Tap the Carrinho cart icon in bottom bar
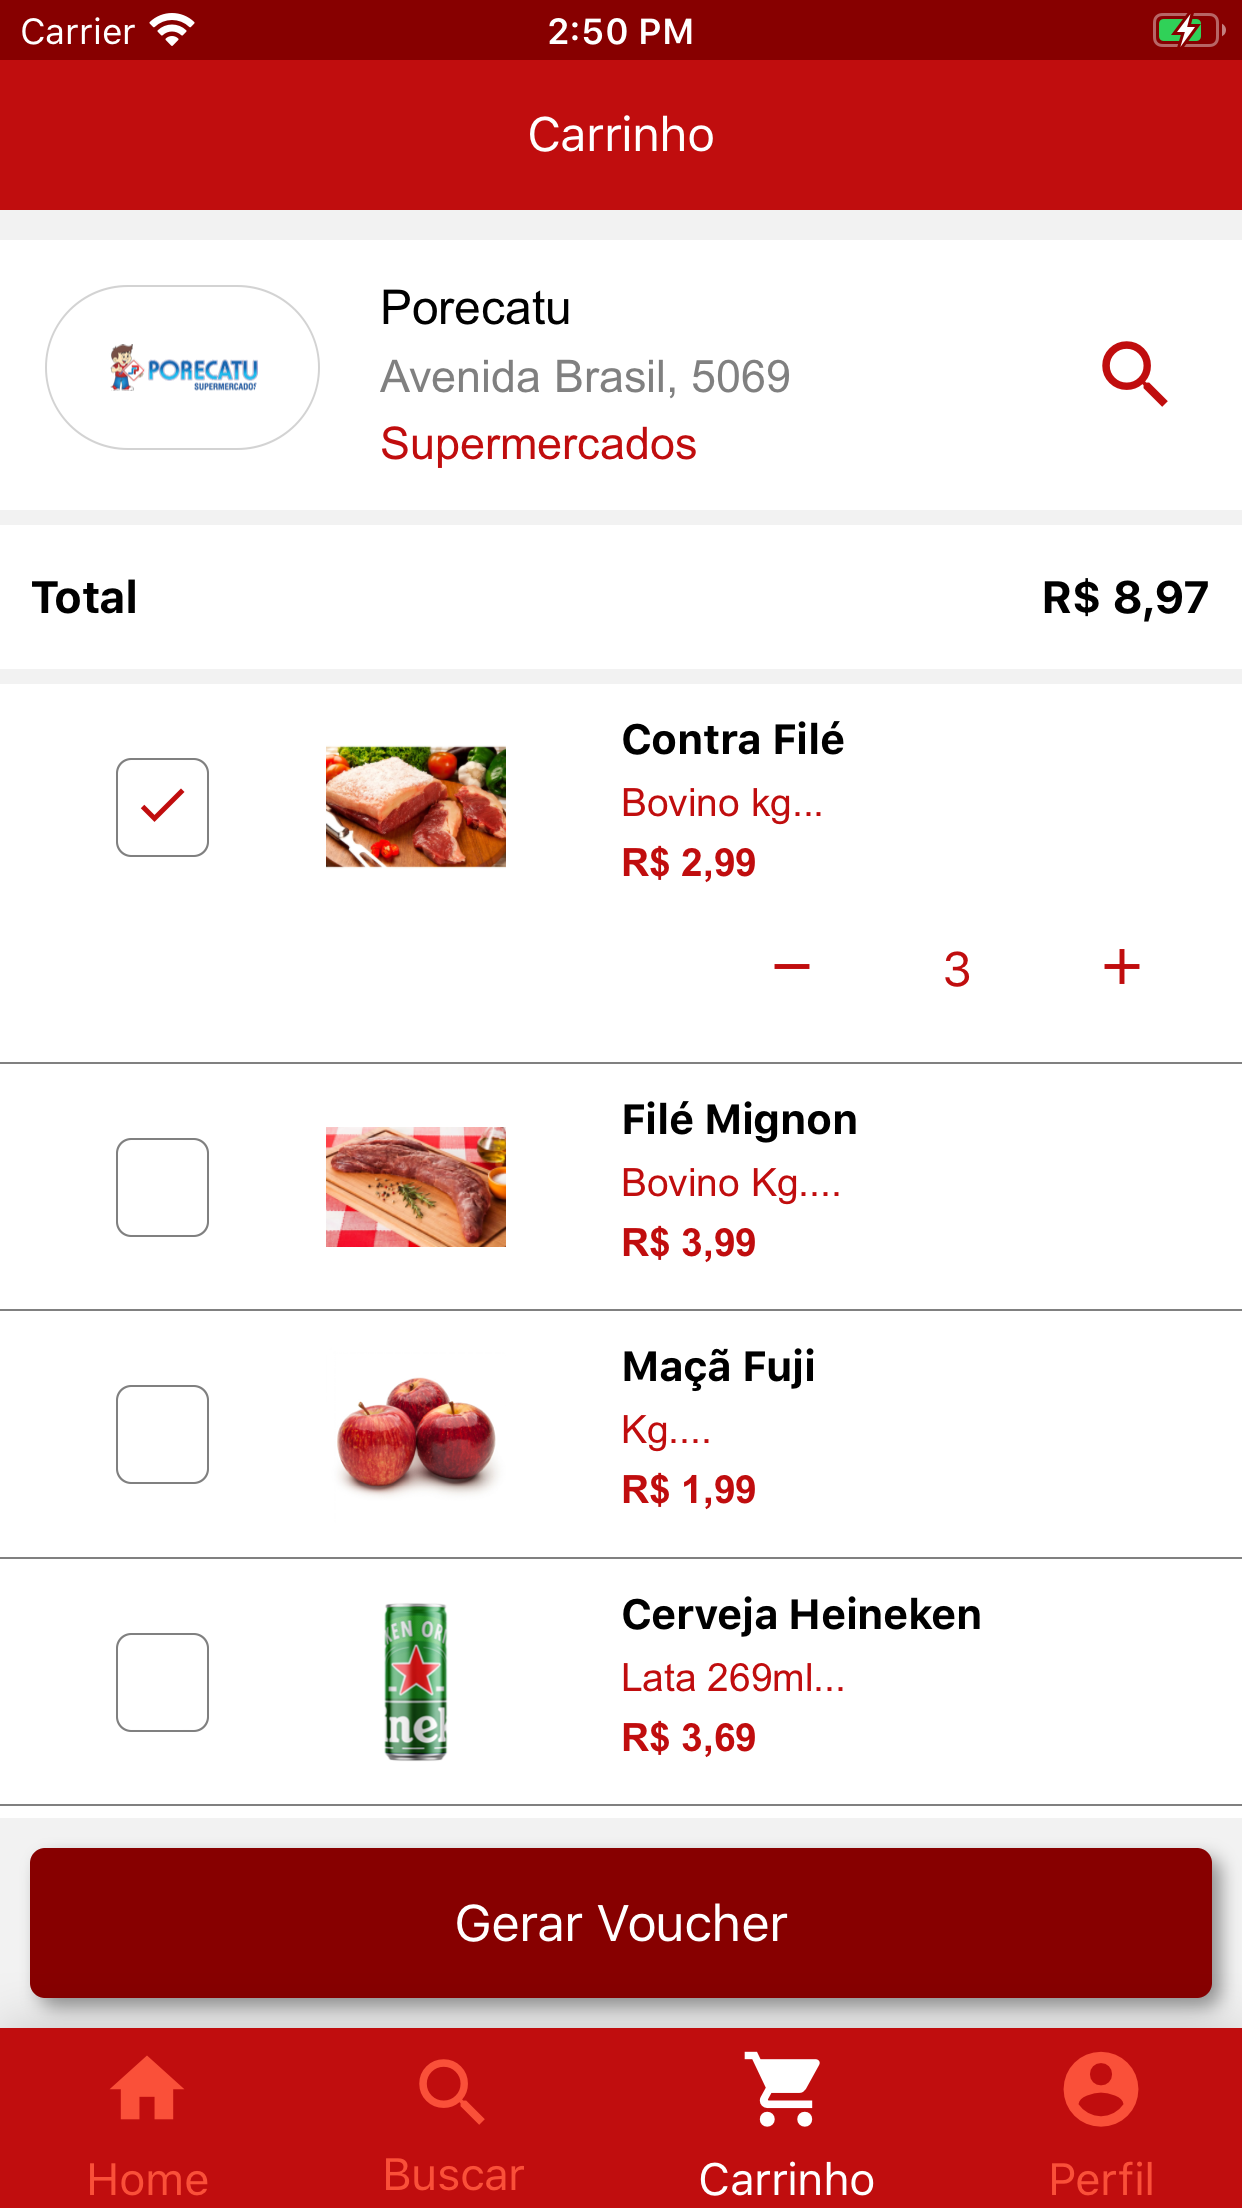 [786, 2092]
